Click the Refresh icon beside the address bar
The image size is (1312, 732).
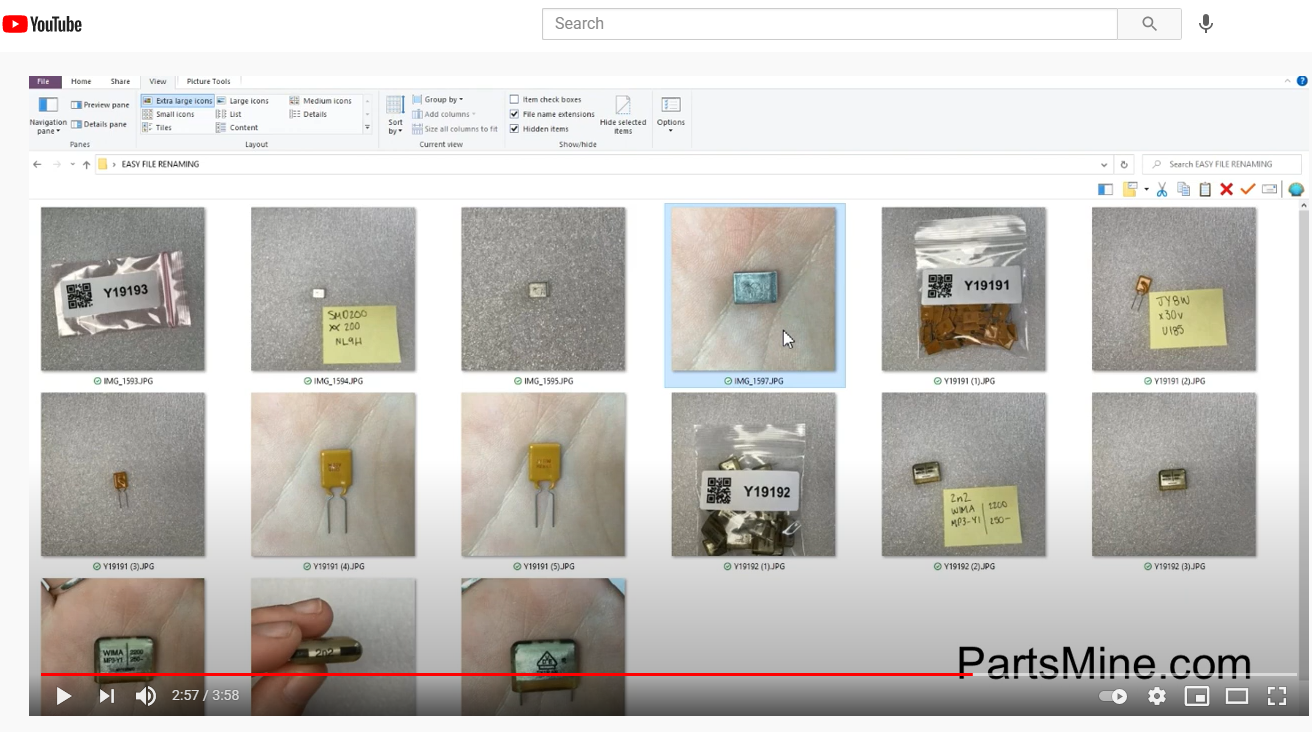point(1122,164)
